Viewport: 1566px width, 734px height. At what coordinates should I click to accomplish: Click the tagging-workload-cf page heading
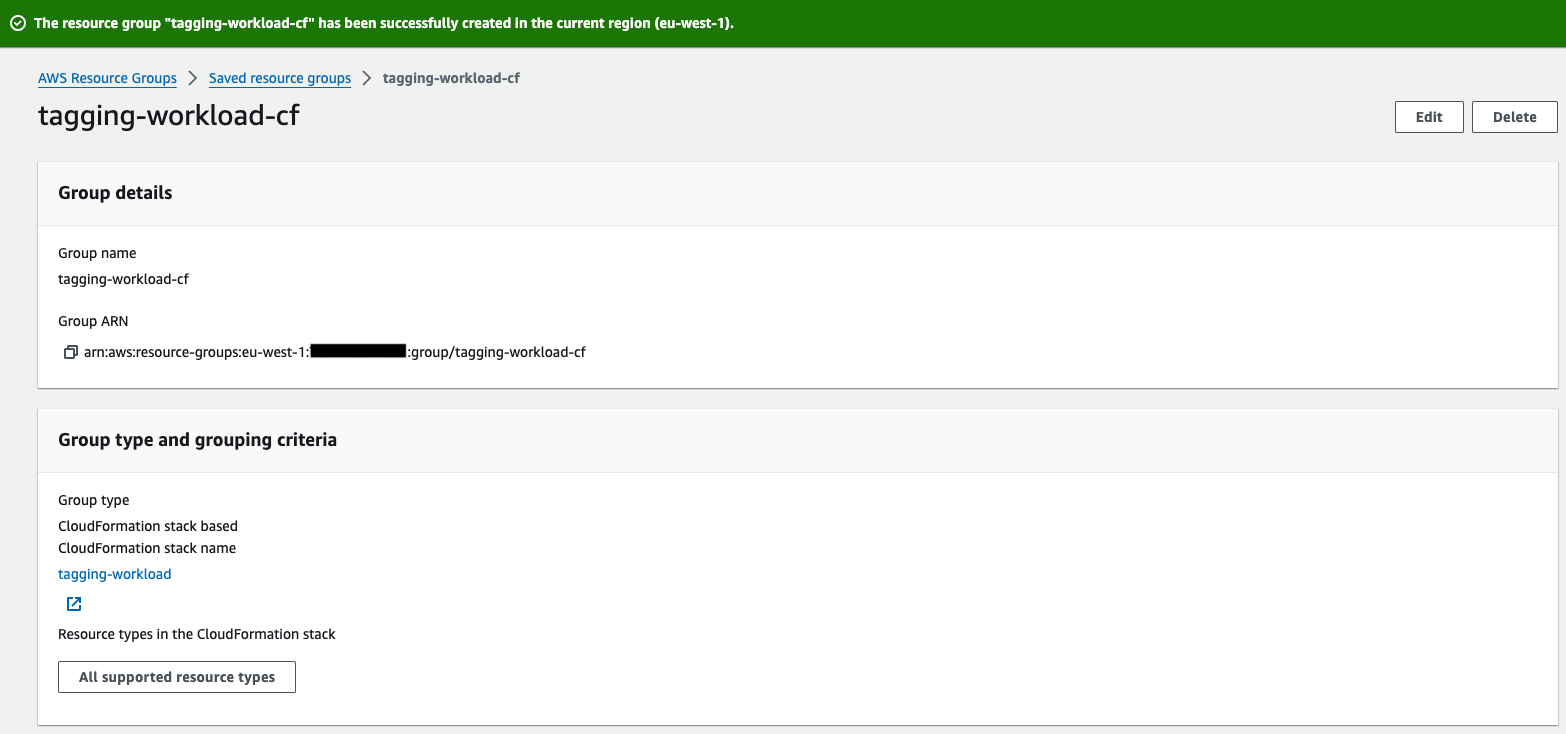click(x=169, y=116)
